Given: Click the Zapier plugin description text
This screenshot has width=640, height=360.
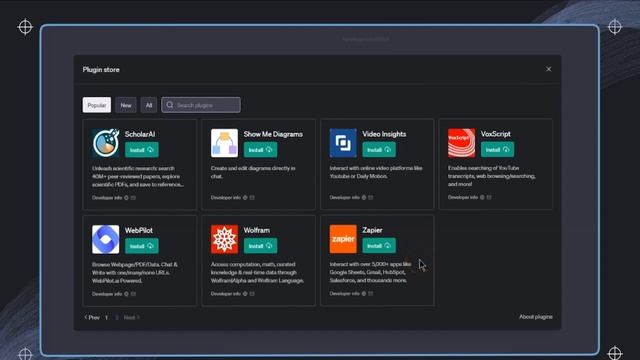Looking at the screenshot, I should [371, 272].
